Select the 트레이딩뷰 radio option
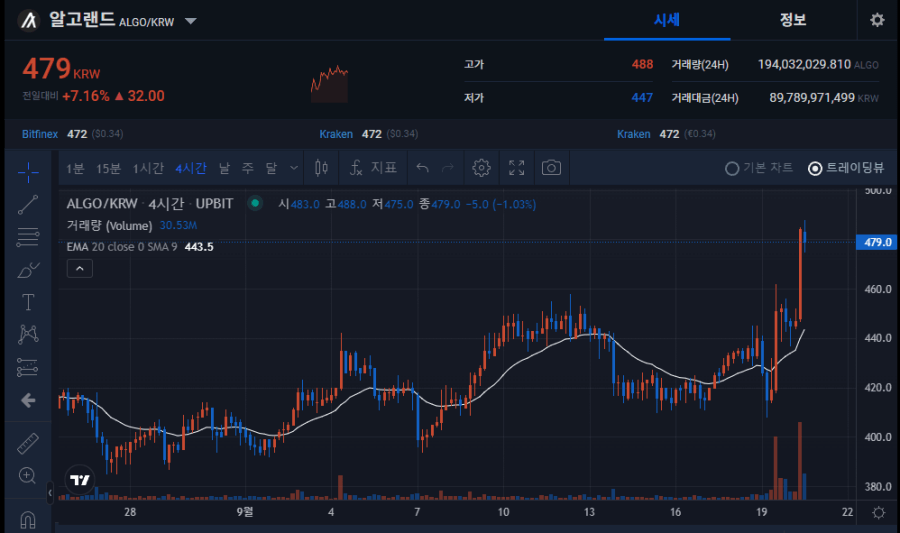Screen dimensions: 900x533 tap(846, 168)
